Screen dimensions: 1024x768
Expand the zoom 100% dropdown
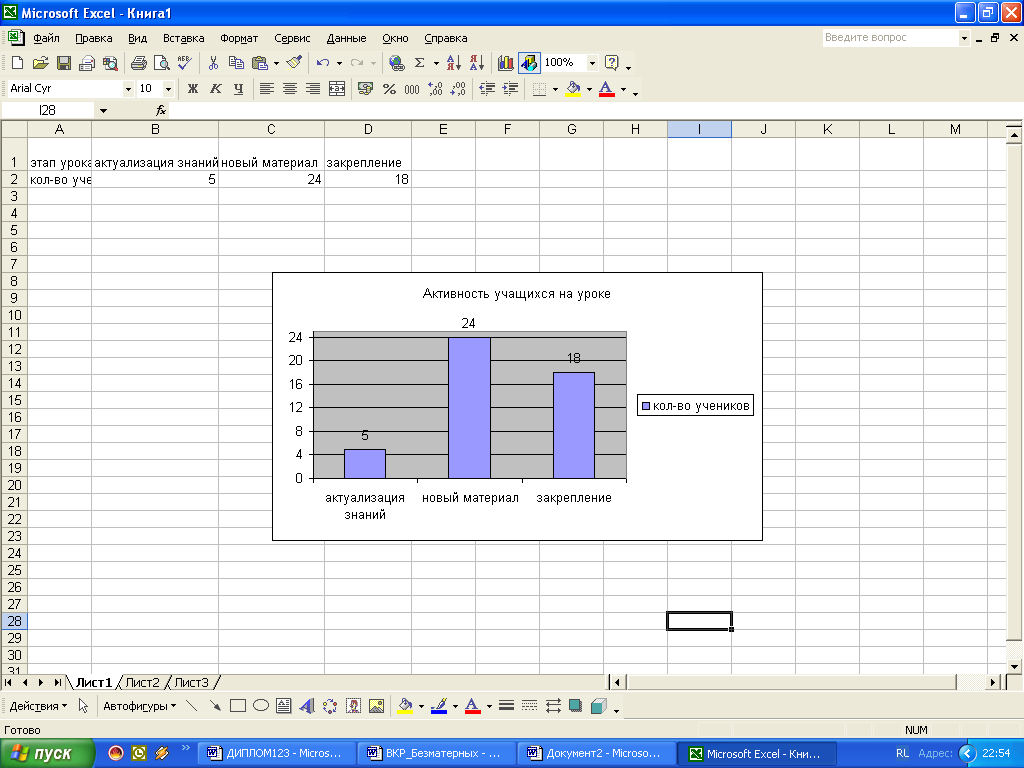[592, 63]
